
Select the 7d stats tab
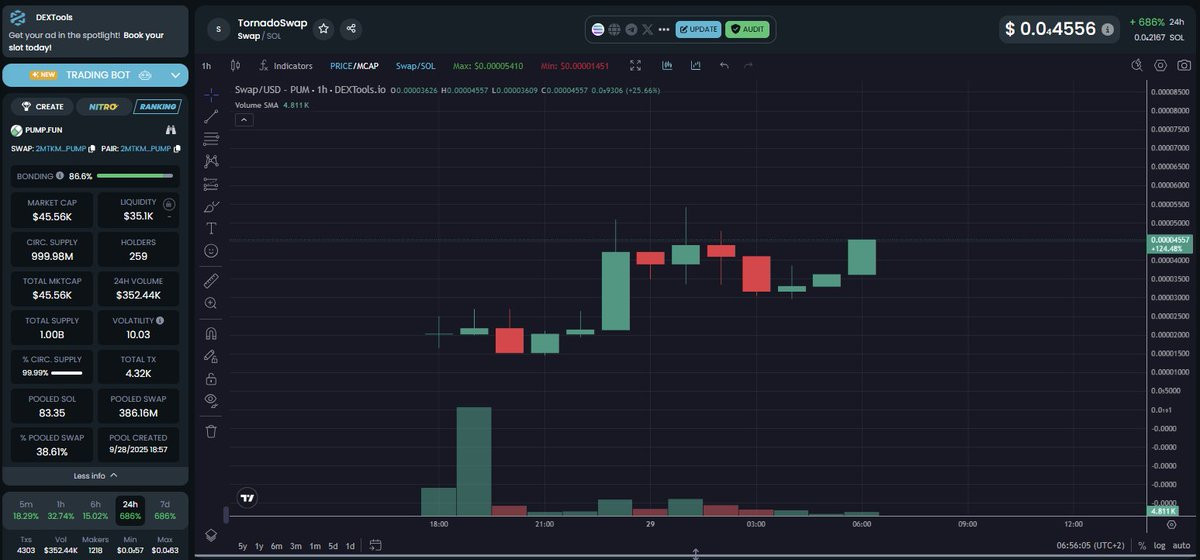(165, 510)
